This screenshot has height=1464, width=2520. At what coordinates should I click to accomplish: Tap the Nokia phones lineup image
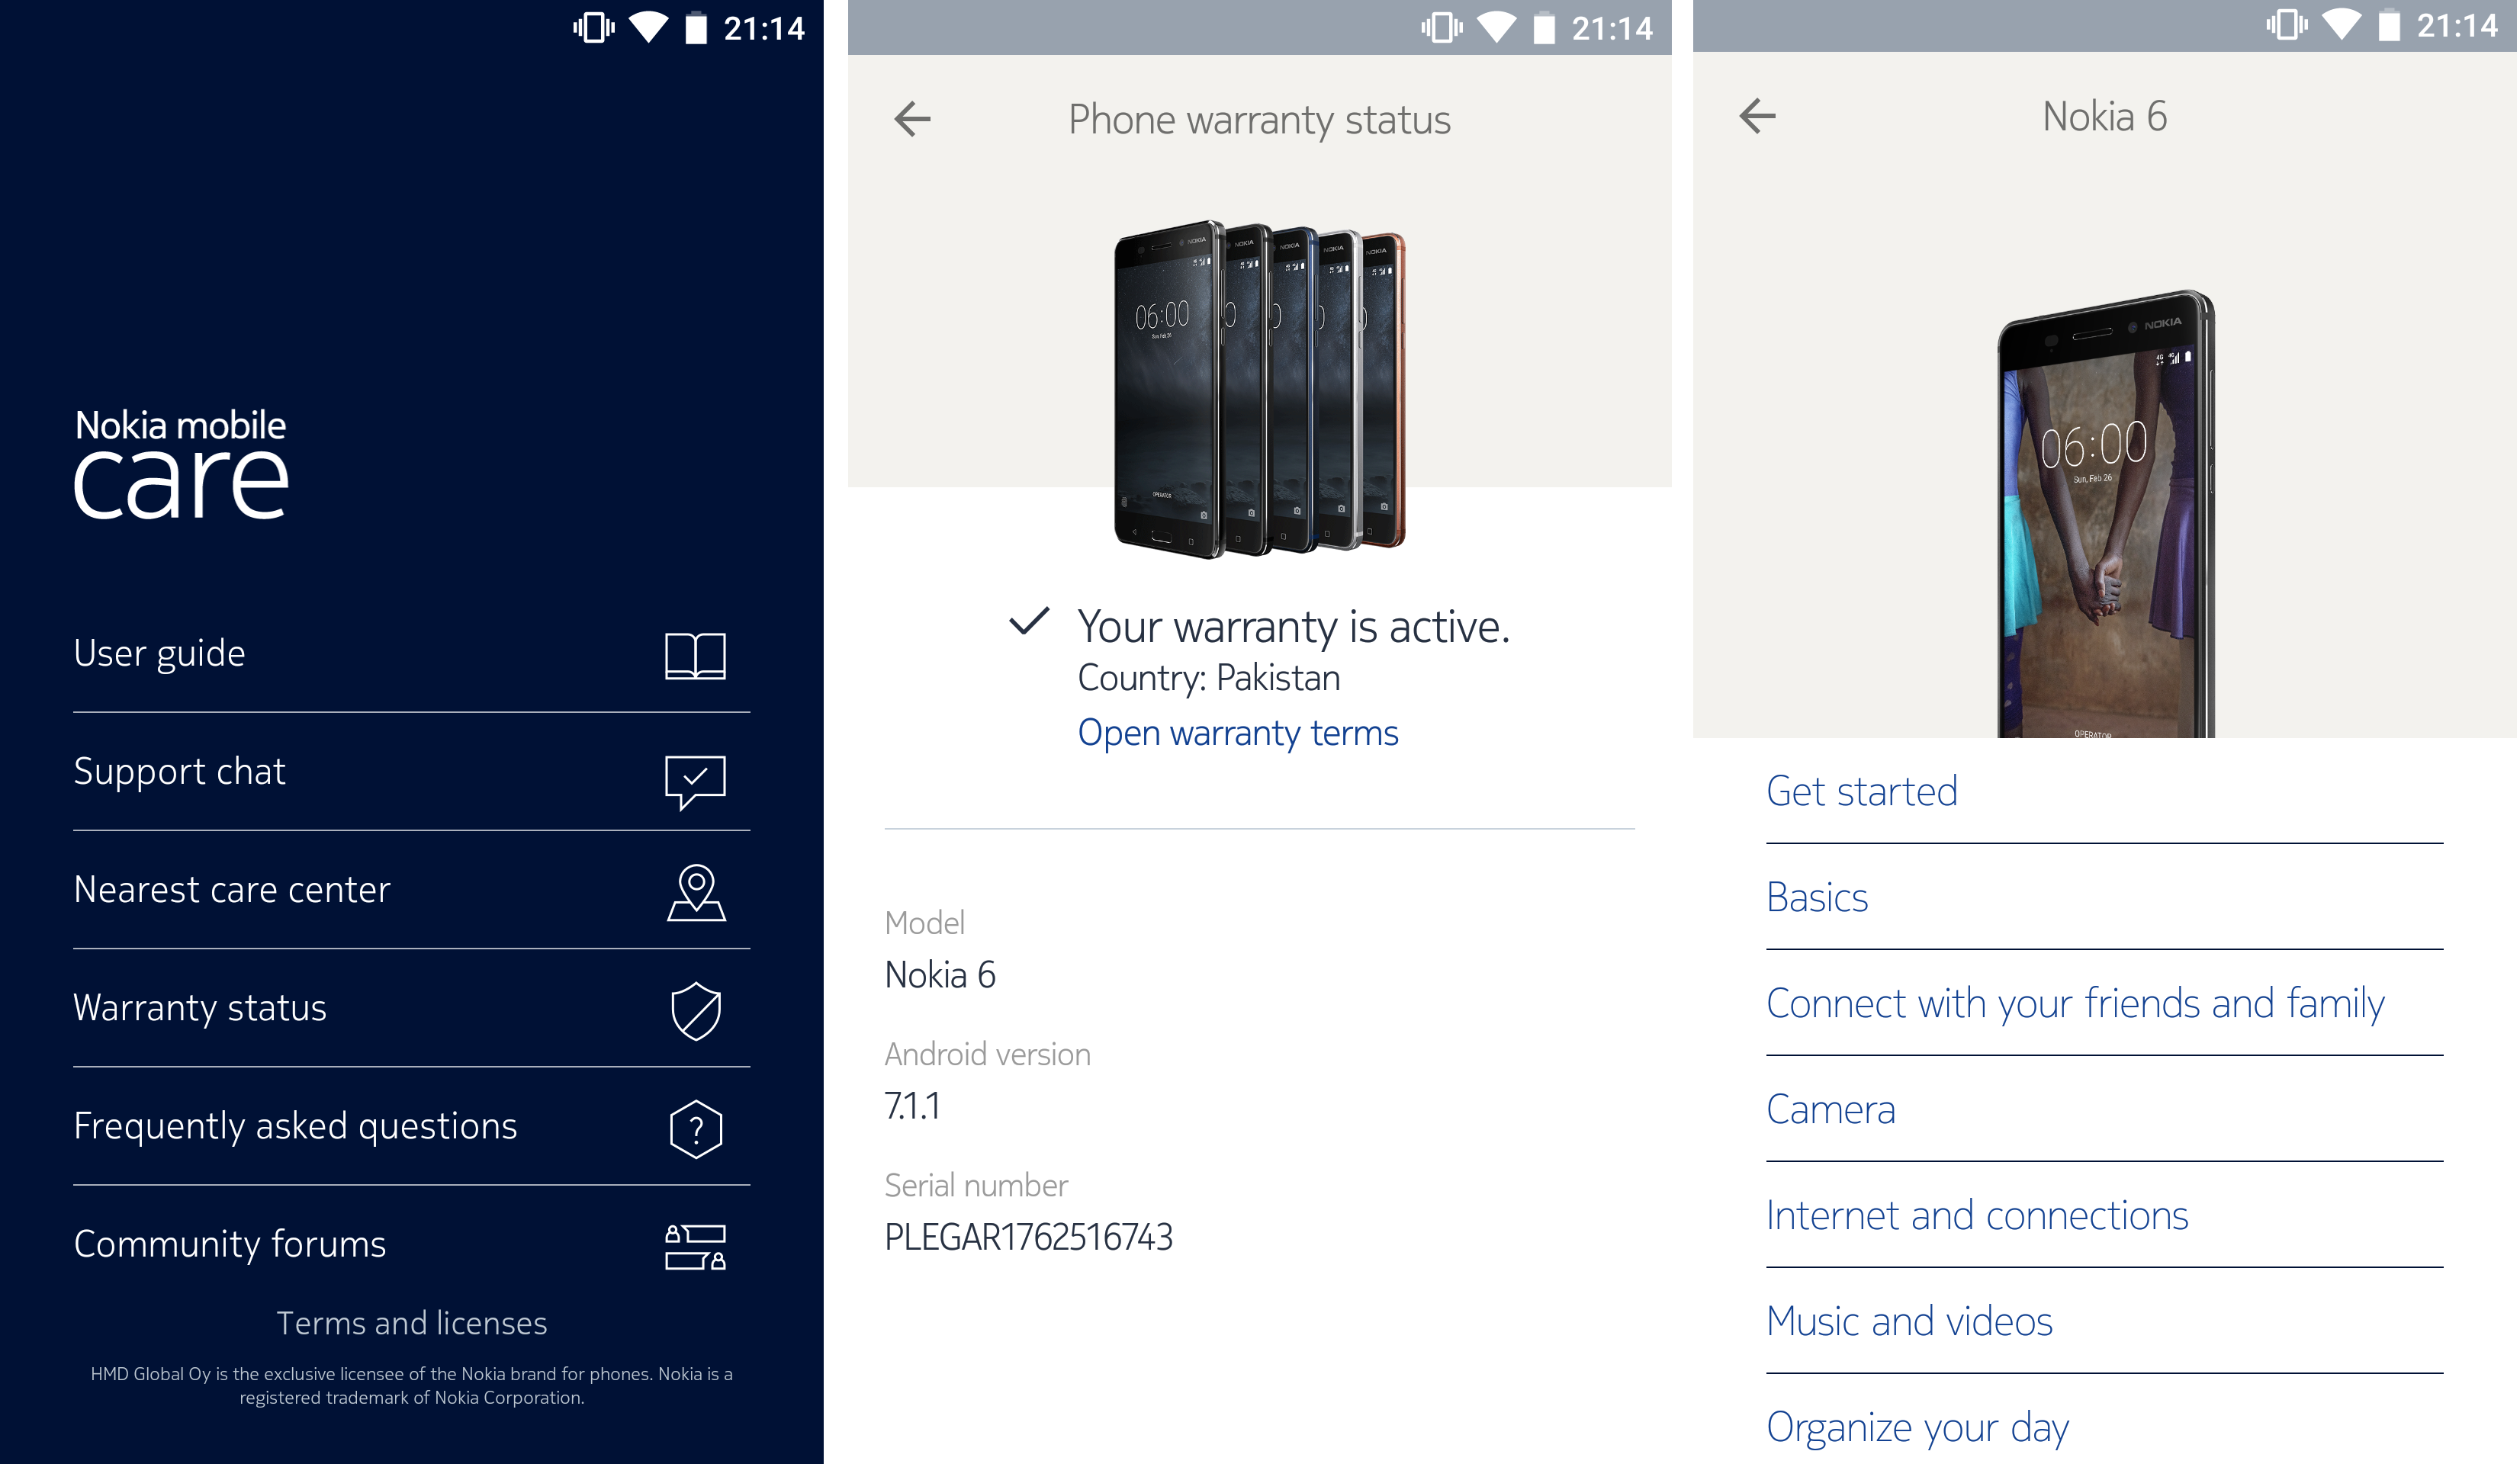point(1260,389)
